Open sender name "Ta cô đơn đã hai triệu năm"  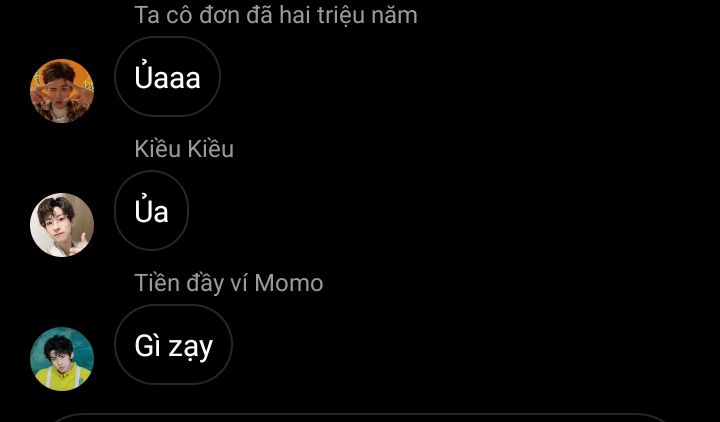[x=276, y=15]
